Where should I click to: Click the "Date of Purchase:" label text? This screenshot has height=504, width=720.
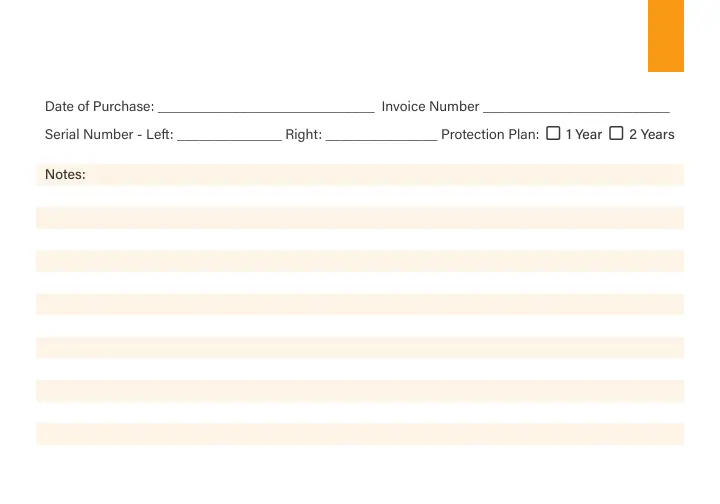tap(99, 106)
